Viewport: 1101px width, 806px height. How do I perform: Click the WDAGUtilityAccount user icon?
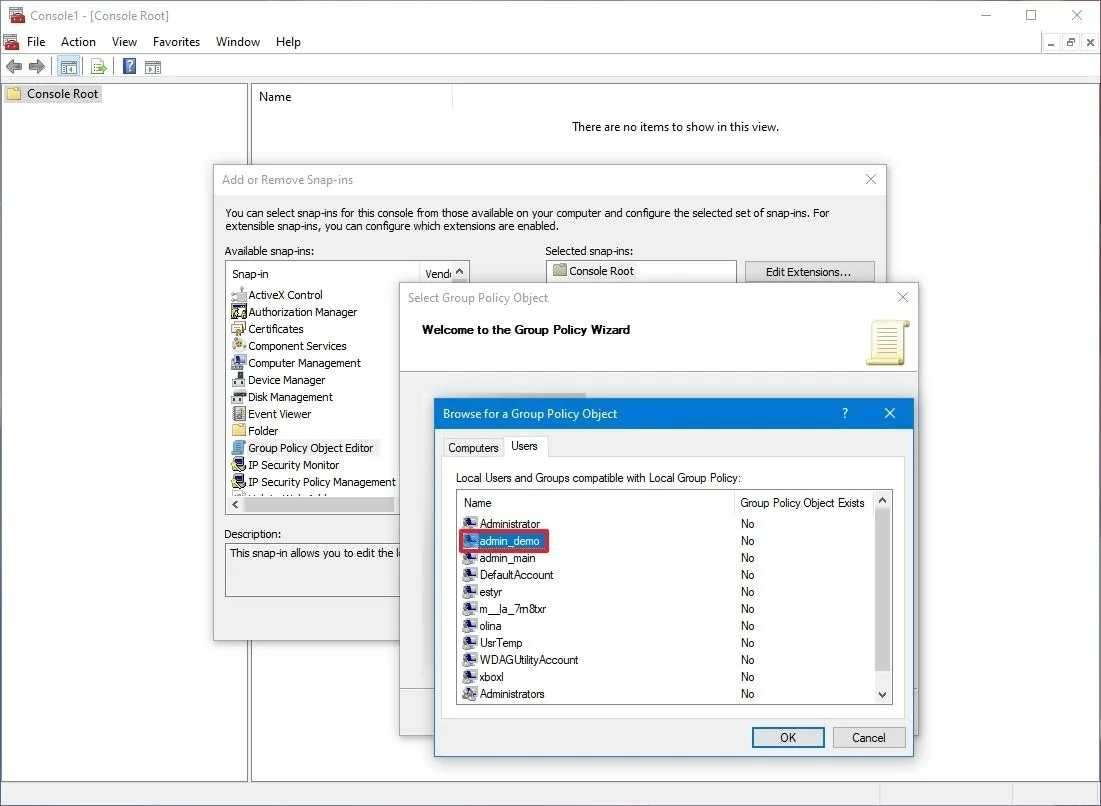pyautogui.click(x=470, y=660)
